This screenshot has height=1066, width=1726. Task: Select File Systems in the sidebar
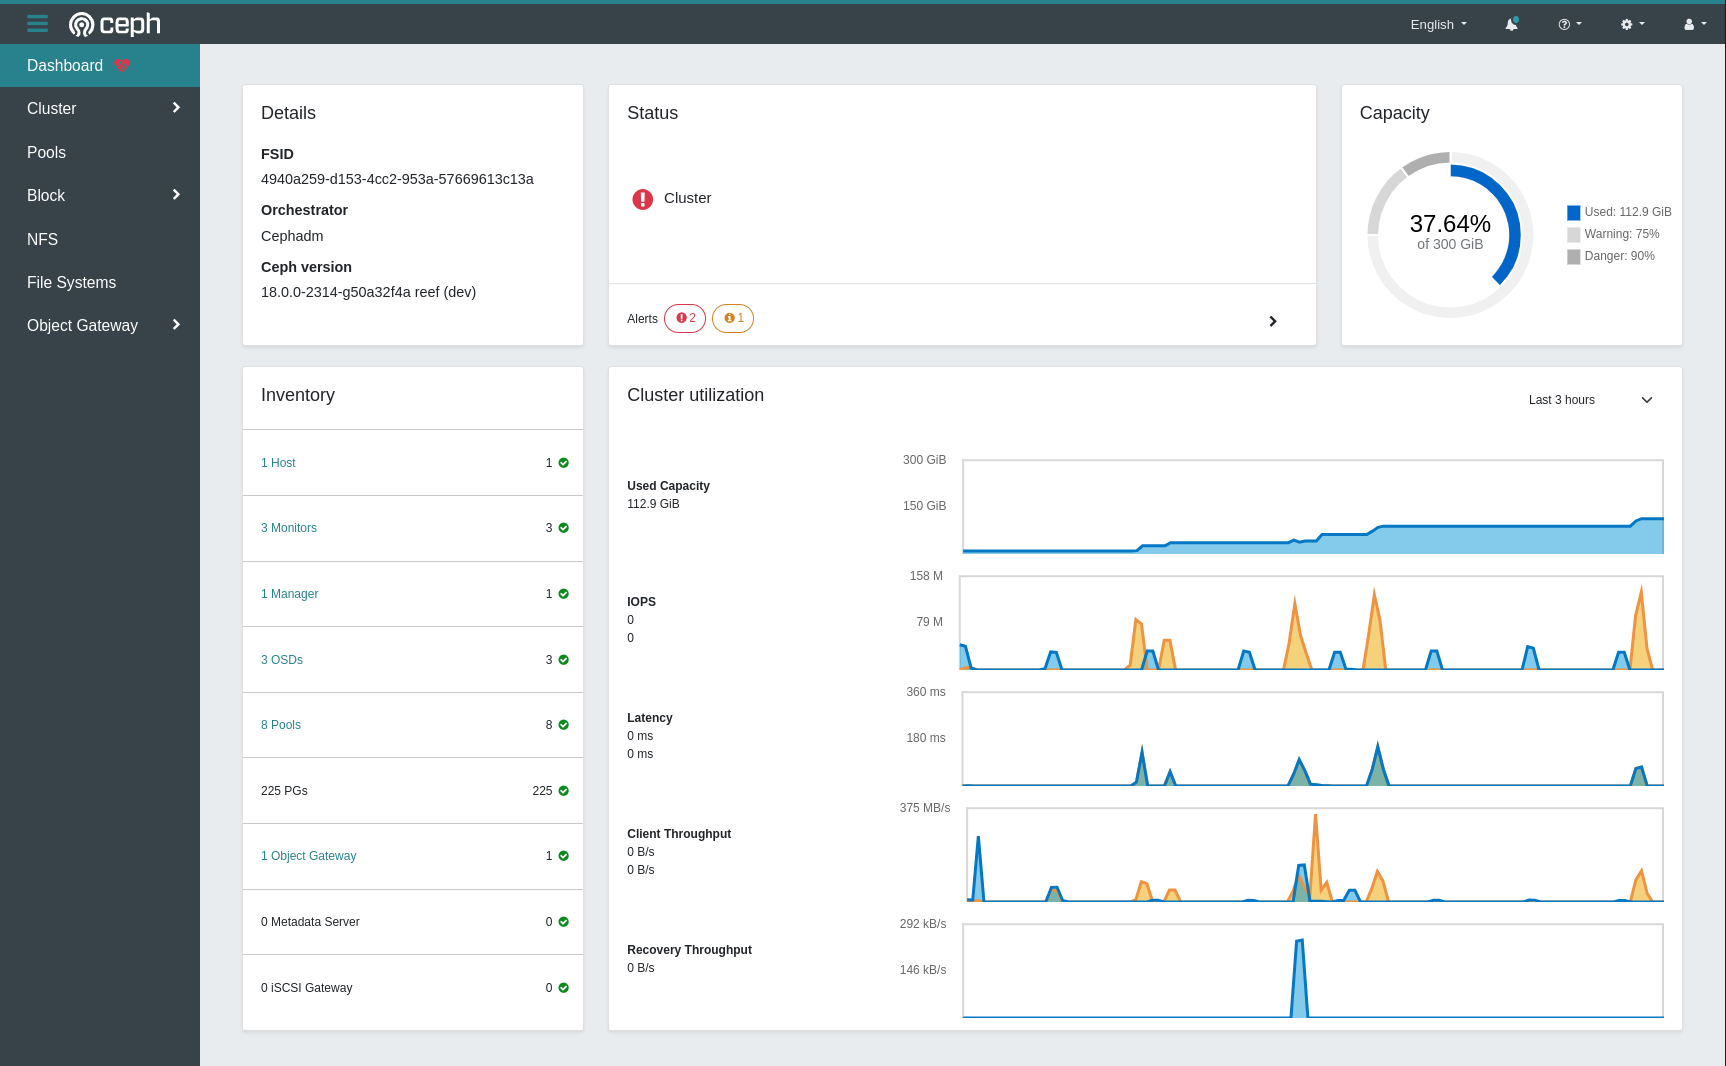71,282
